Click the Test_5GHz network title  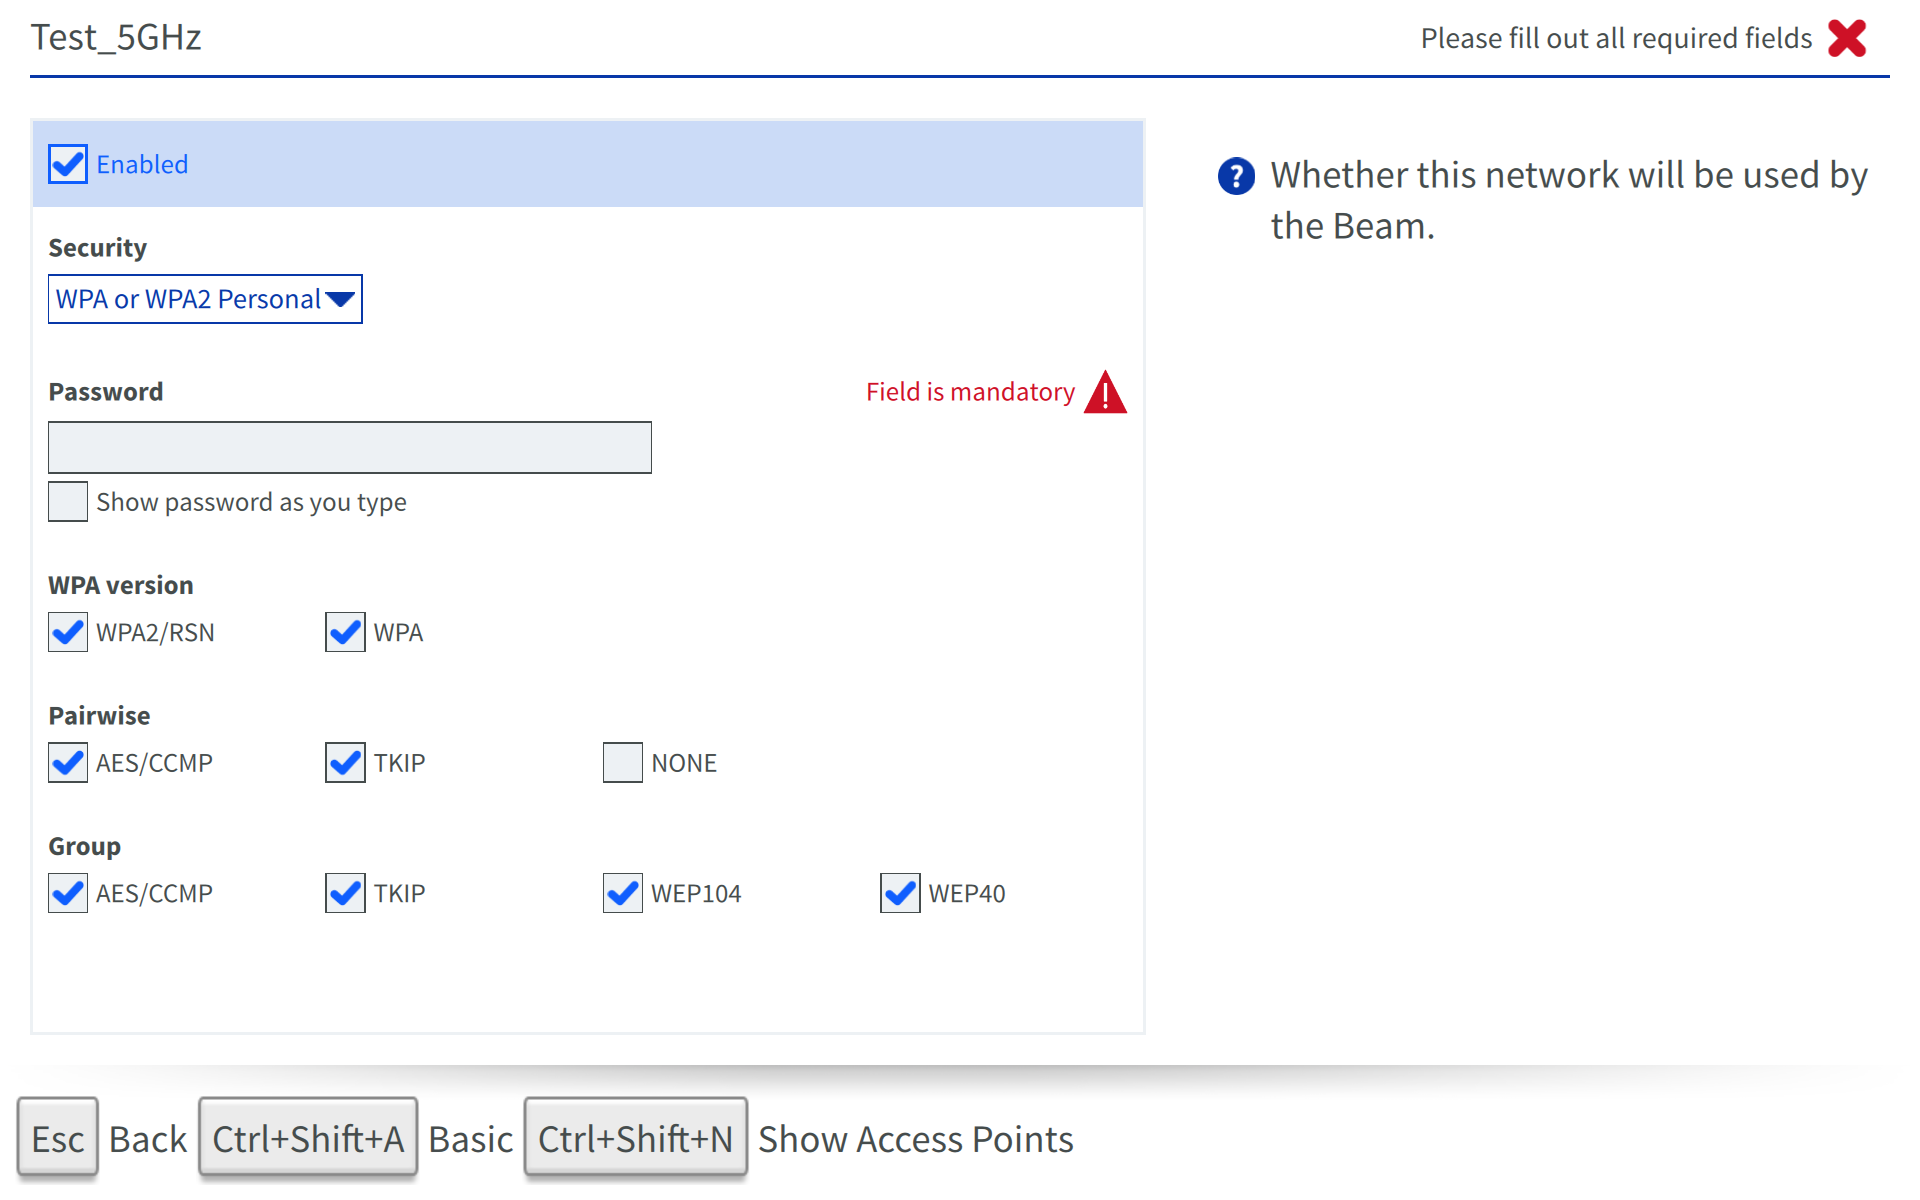coord(116,38)
